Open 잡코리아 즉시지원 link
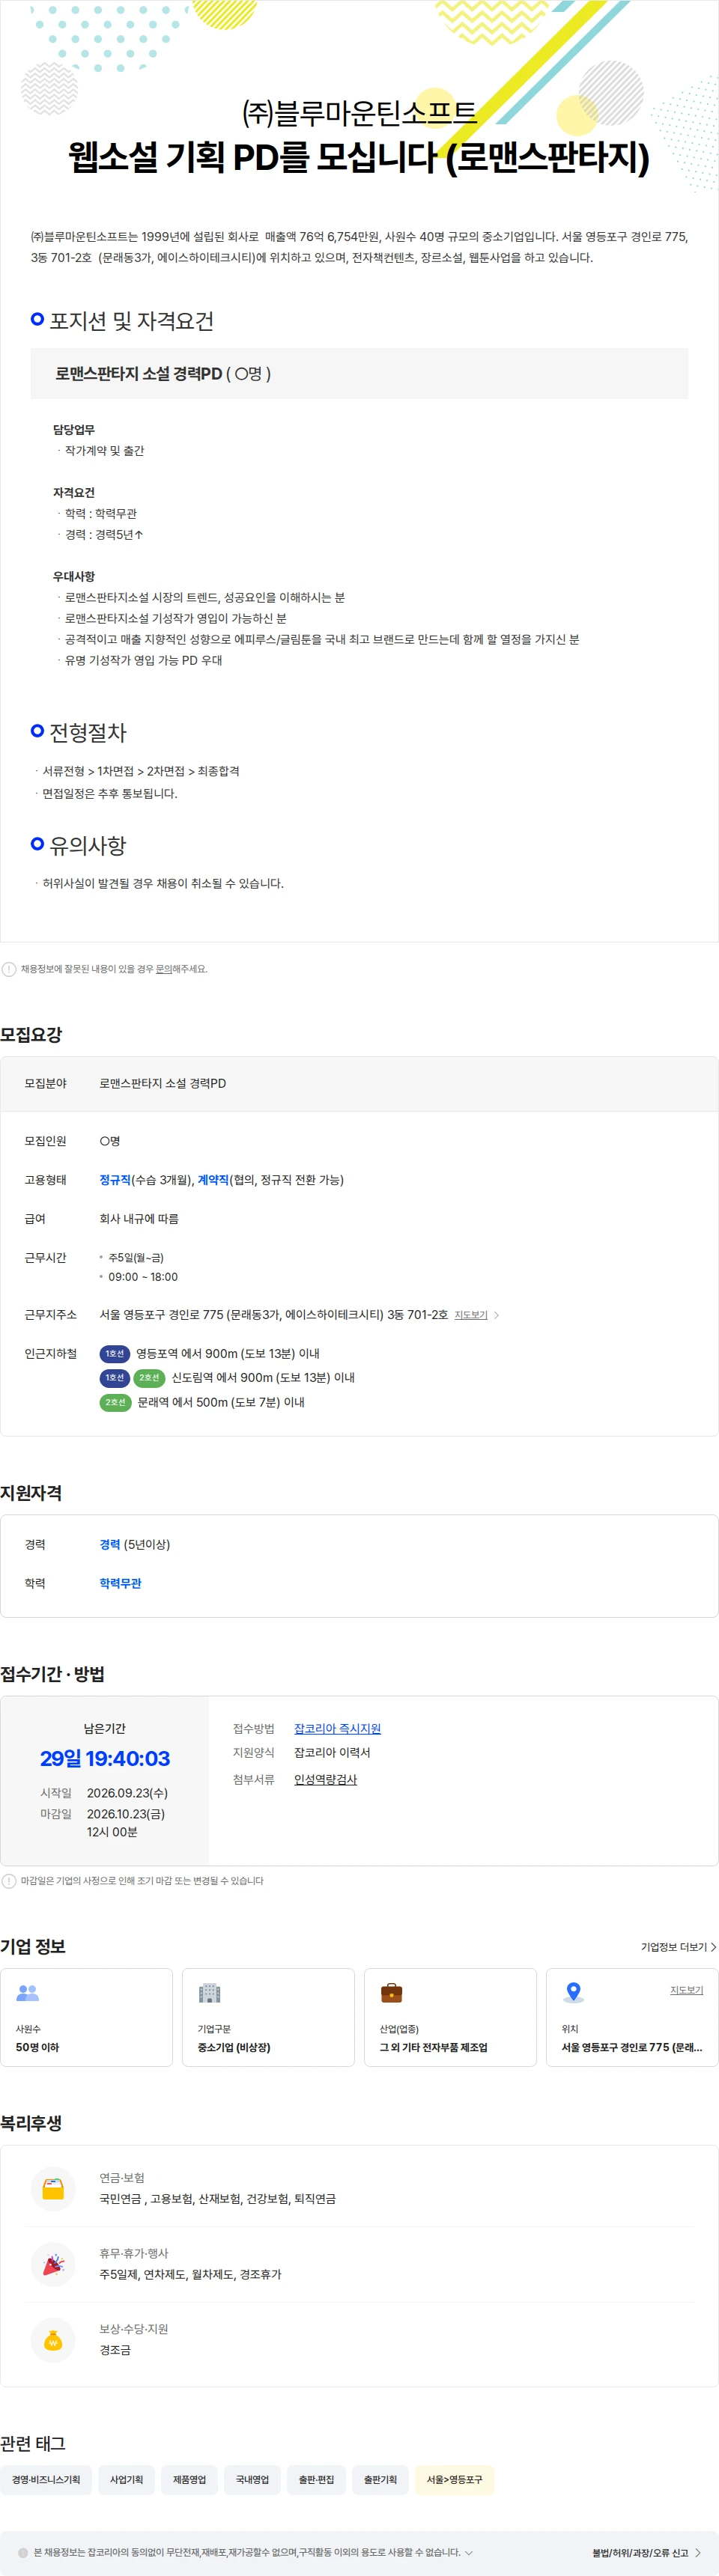 (337, 1729)
